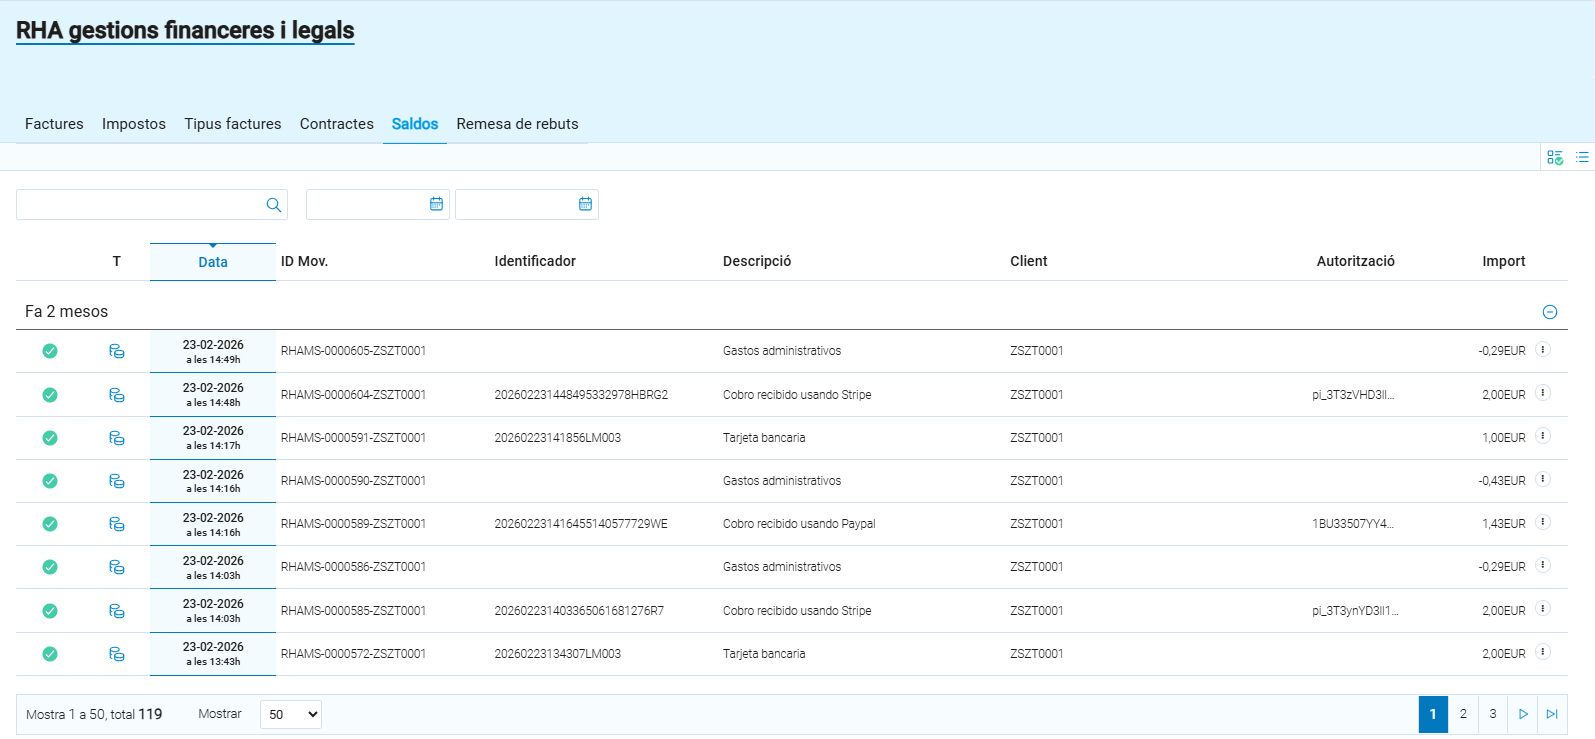The image size is (1595, 739).
Task: Open the Mostrar rows-per-page dropdown
Action: click(291, 714)
